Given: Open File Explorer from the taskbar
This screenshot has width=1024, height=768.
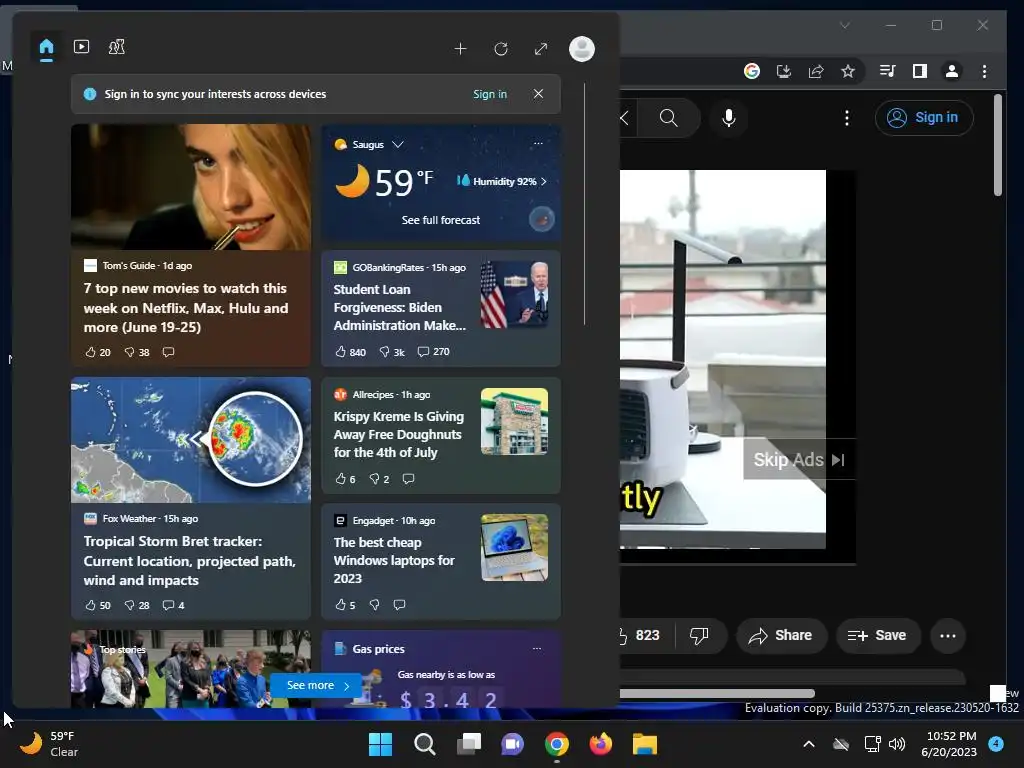Looking at the screenshot, I should (645, 744).
